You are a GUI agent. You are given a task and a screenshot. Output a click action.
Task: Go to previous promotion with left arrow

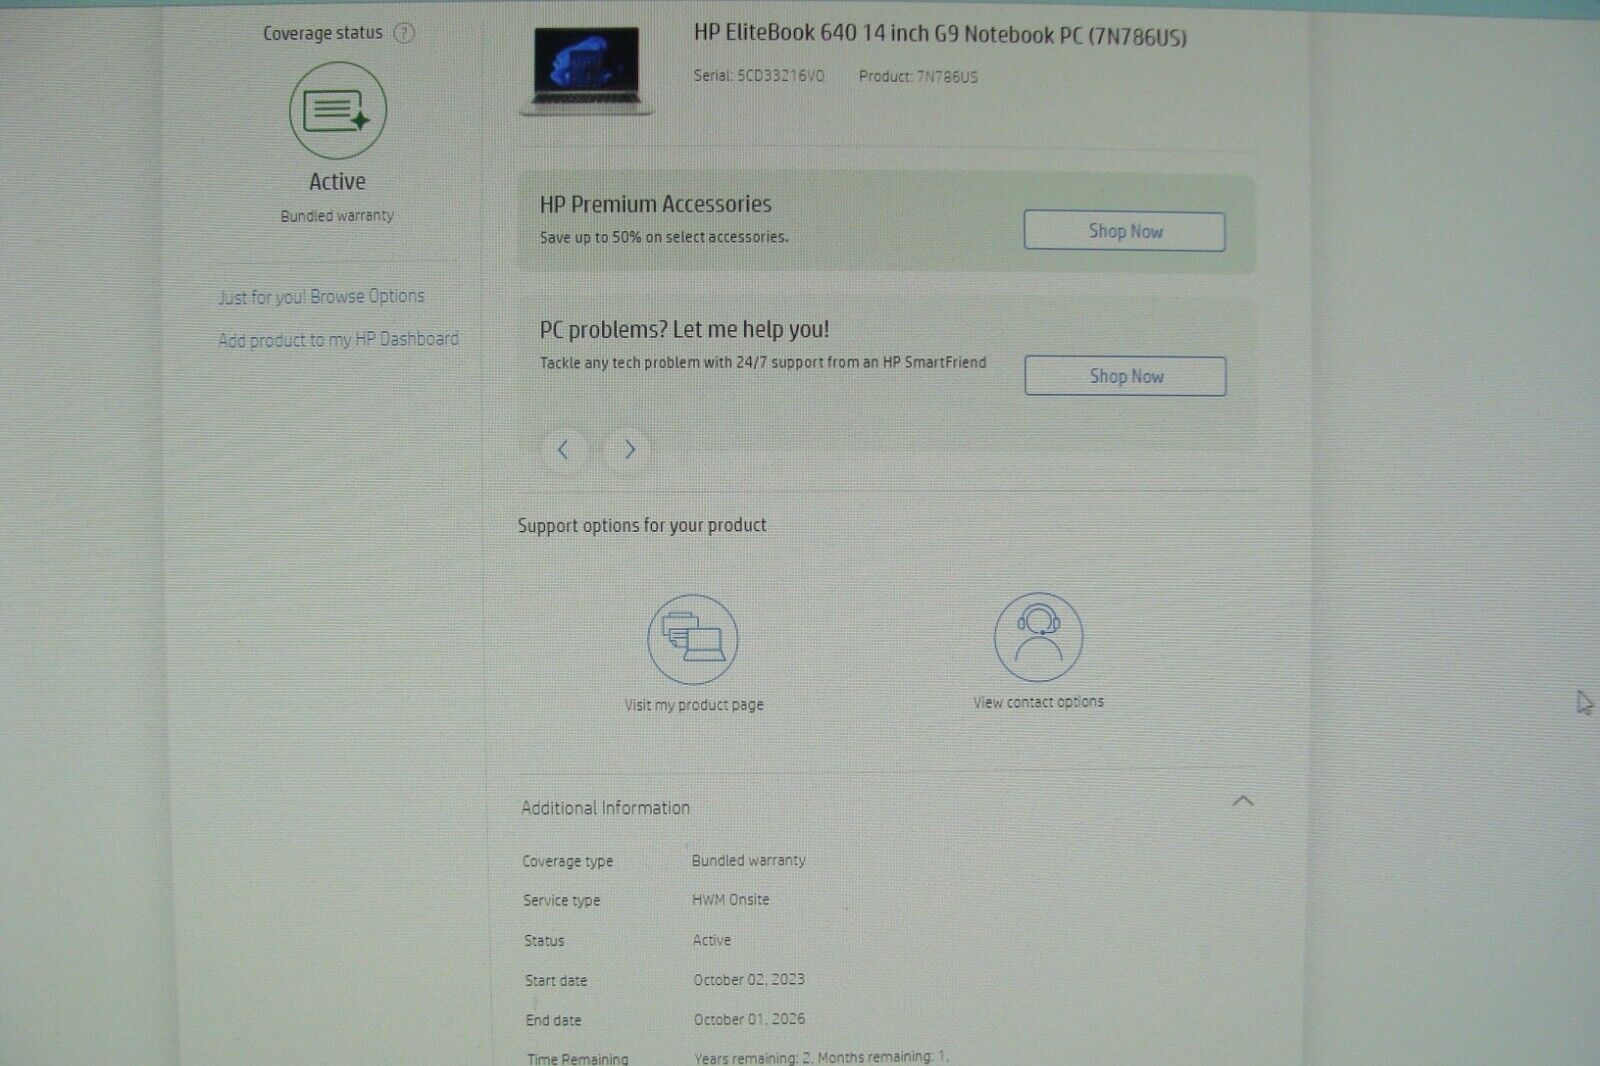tap(563, 450)
